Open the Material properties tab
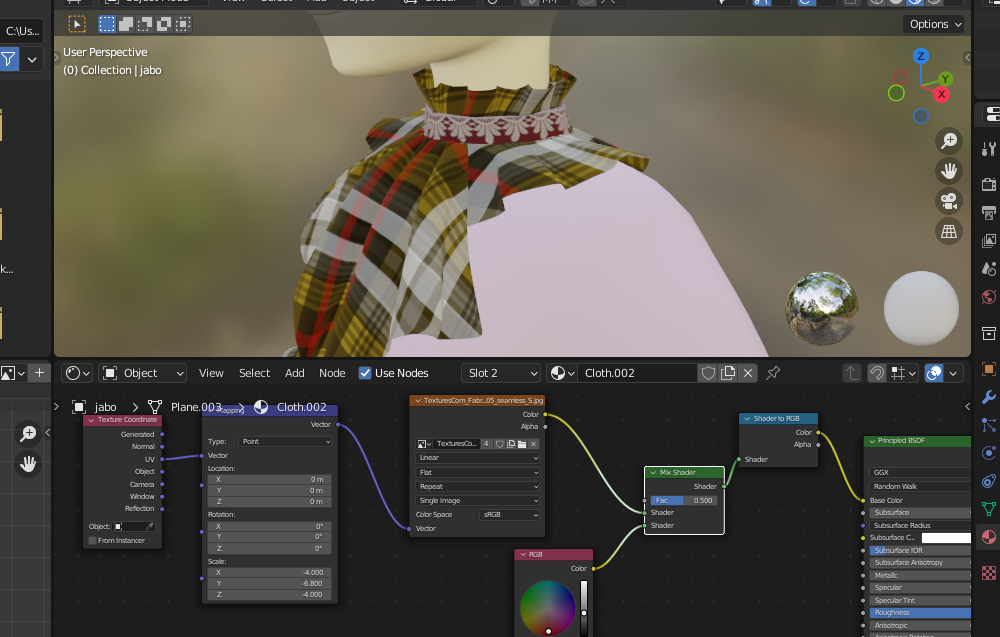This screenshot has height=637, width=1000. (x=989, y=537)
